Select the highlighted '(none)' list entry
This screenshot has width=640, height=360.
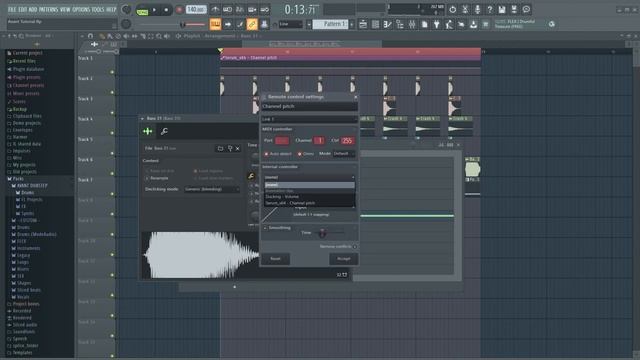tap(310, 185)
